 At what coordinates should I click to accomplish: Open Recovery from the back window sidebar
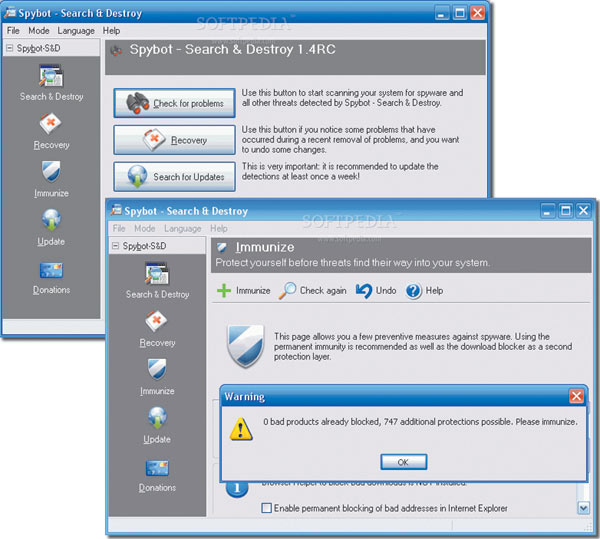point(51,126)
